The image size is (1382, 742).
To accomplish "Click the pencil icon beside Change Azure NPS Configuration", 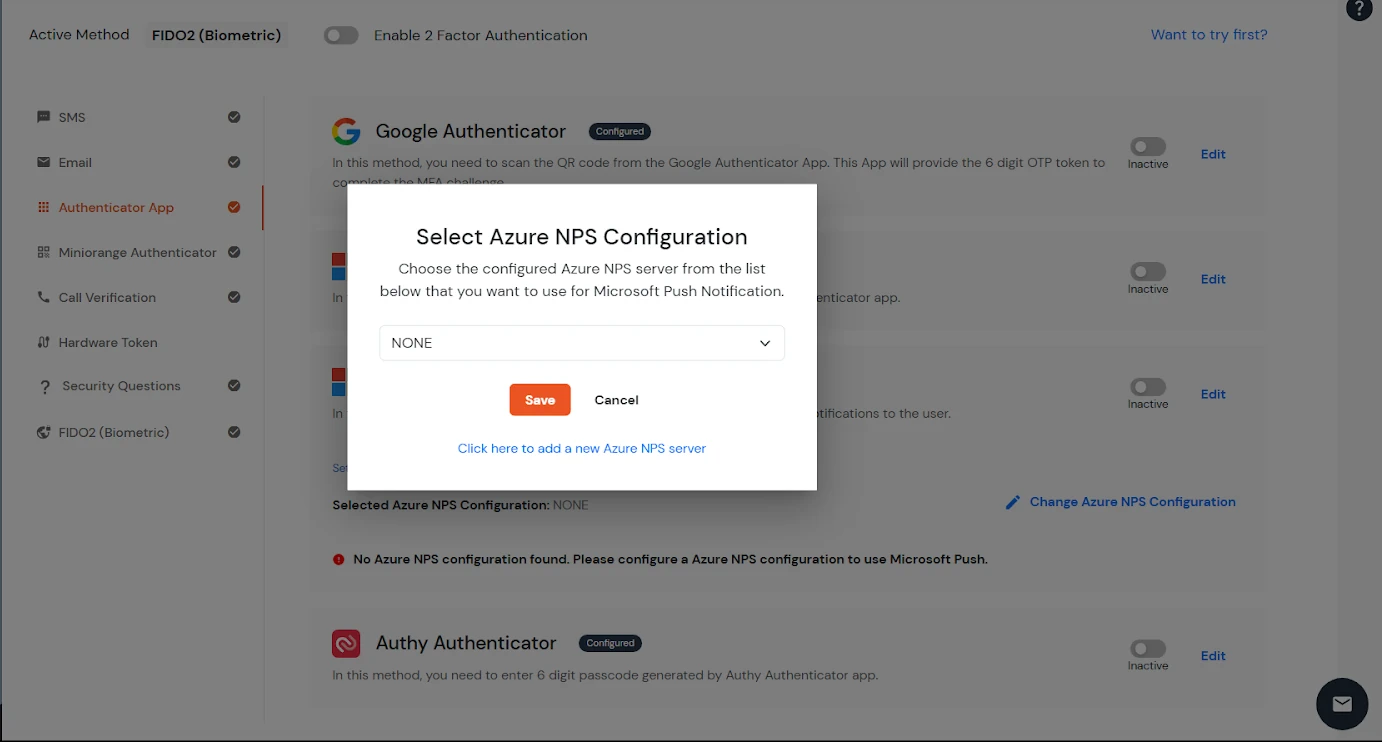I will click(x=1013, y=502).
